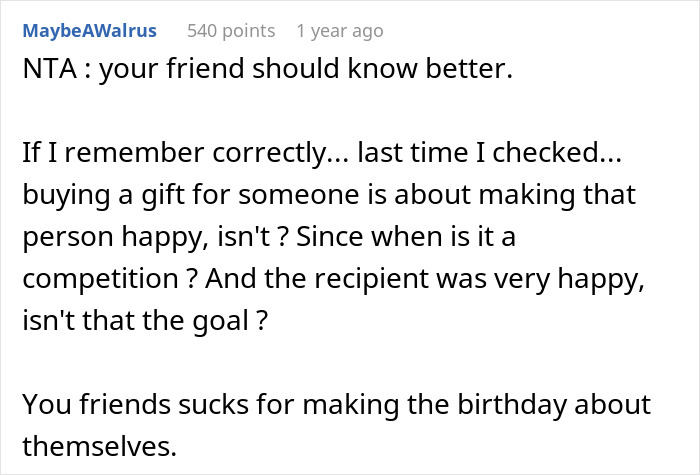This screenshot has width=700, height=475.
Task: Click the word 'points' beside 540
Action: tap(250, 31)
